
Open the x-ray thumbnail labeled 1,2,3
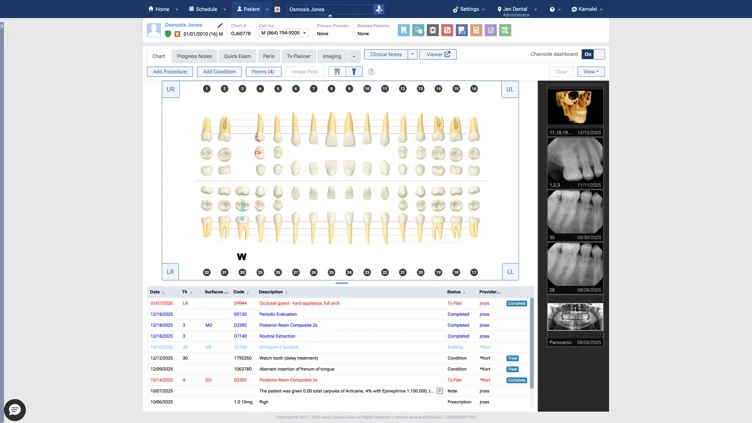tap(575, 160)
